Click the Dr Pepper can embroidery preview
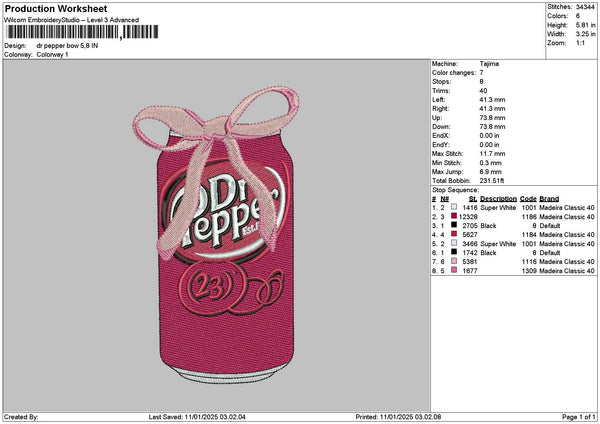The height and width of the screenshot is (424, 600). point(216,235)
